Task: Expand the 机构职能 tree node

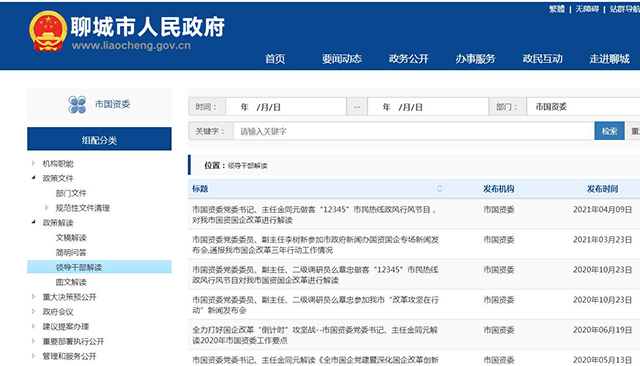Action: 33,163
